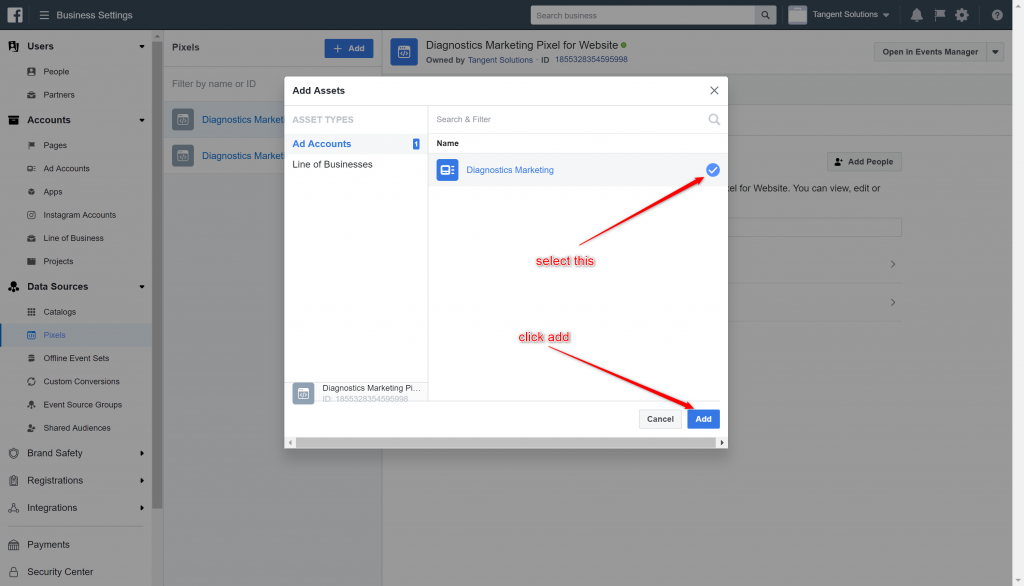Open the hamburger menu beside Business Settings
Viewport: 1024px width, 586px height.
point(44,15)
